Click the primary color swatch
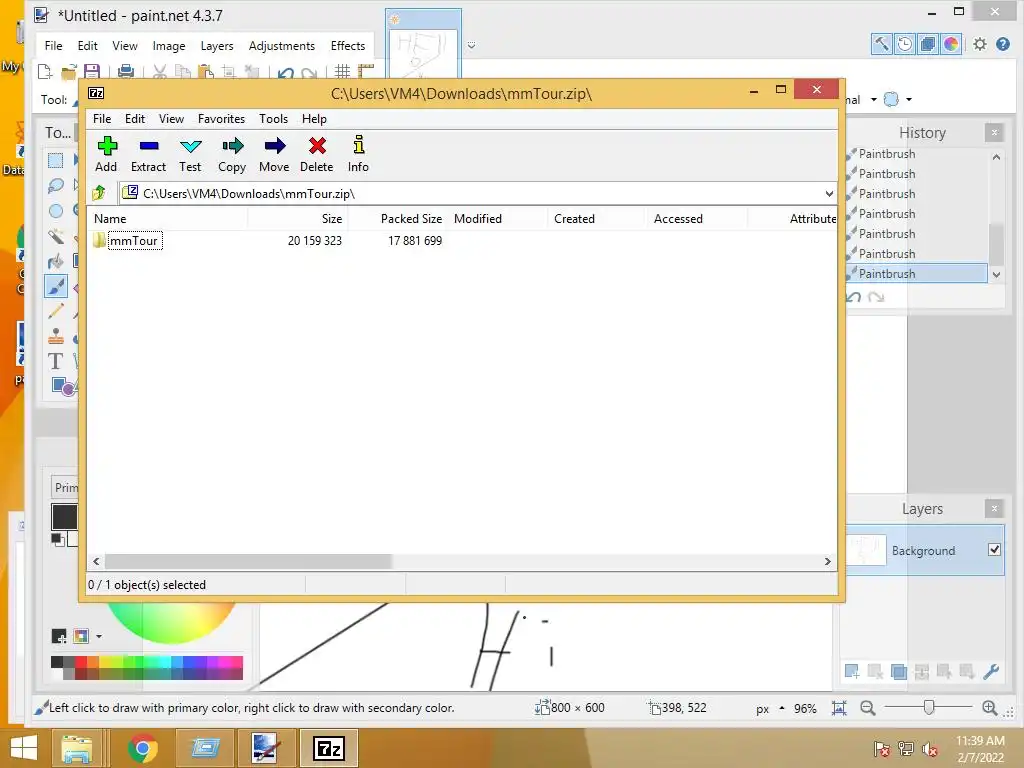Screen dimensions: 1024x768 [x=64, y=516]
